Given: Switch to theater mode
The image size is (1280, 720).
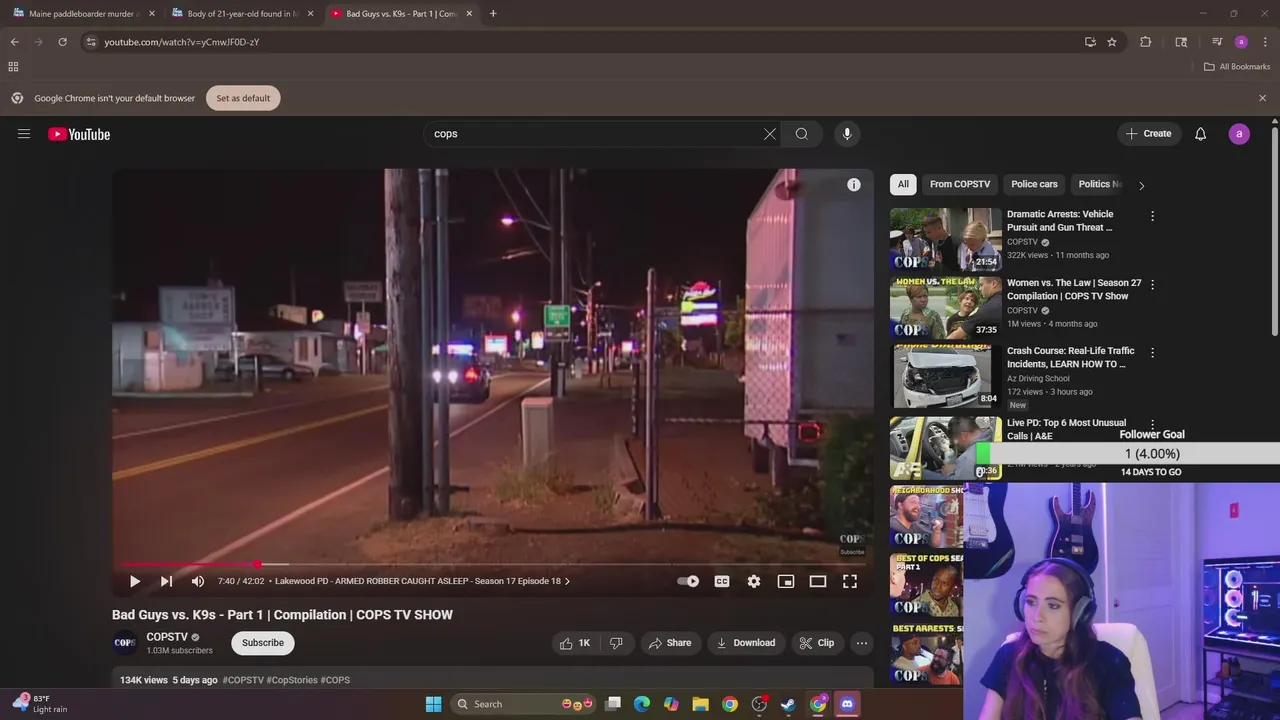Looking at the screenshot, I should pos(818,581).
